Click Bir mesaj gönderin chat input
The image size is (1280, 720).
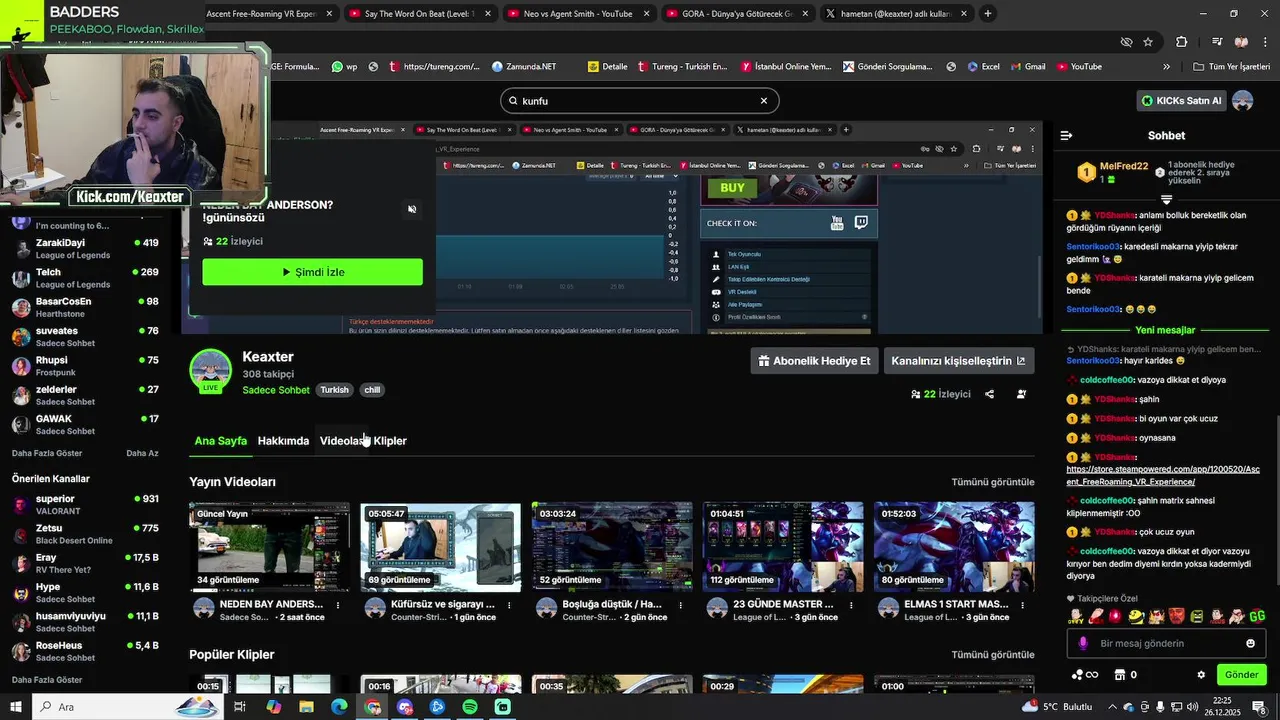[1168, 644]
